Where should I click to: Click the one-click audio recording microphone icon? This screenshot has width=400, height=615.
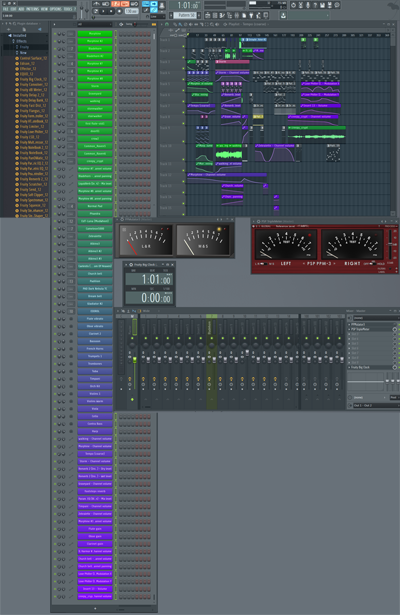308,5
